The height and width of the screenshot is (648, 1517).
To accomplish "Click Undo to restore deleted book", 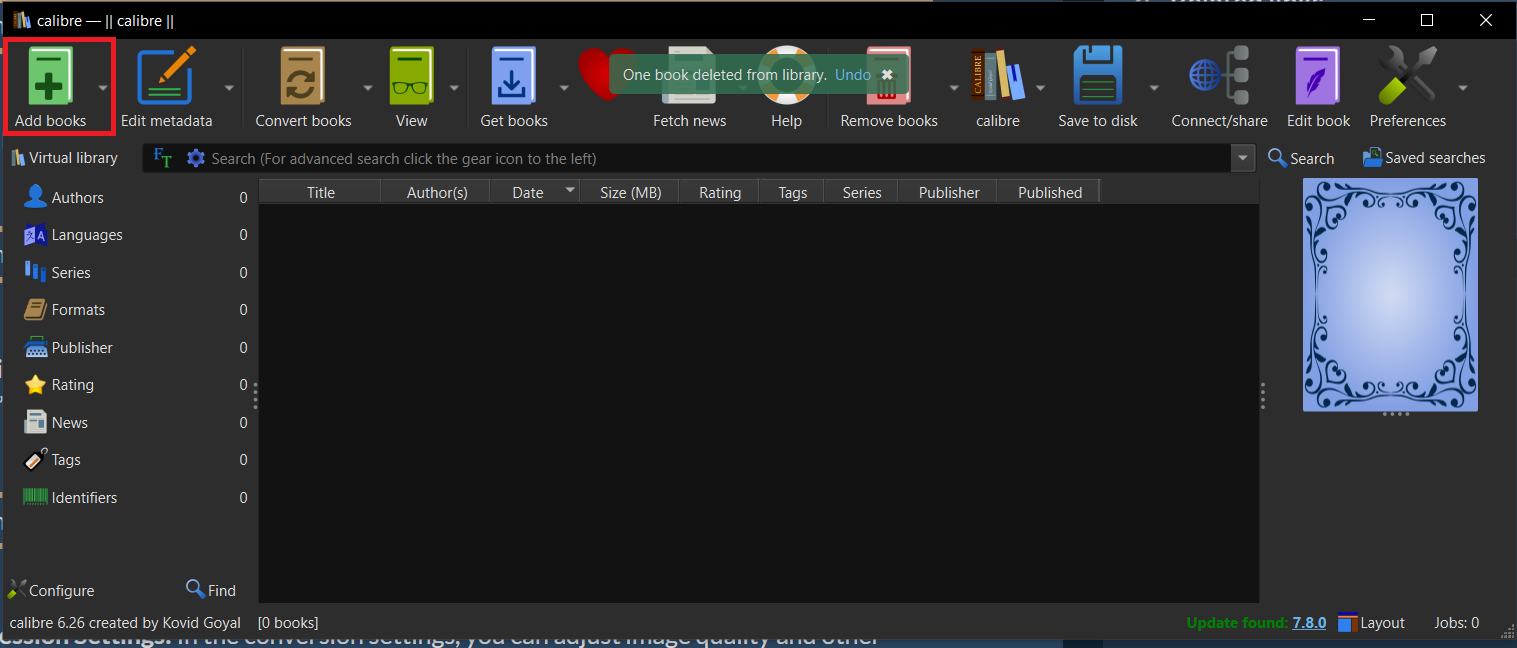I will tap(852, 74).
